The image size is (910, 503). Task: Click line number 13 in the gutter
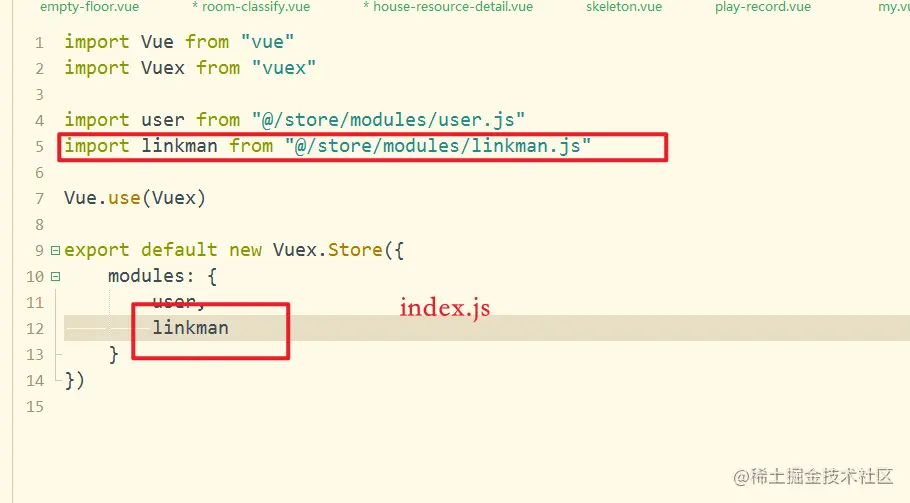click(x=35, y=354)
